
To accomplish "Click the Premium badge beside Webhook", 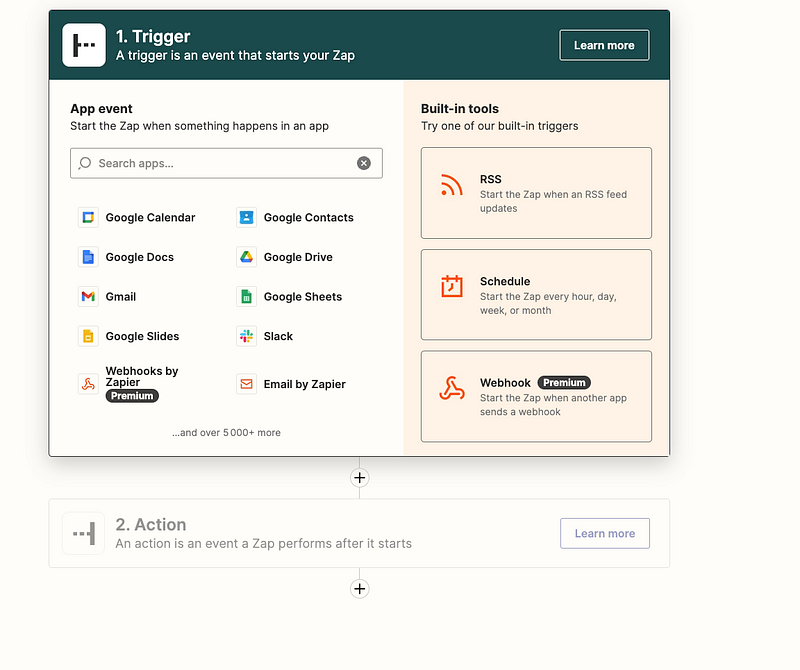I will point(564,383).
